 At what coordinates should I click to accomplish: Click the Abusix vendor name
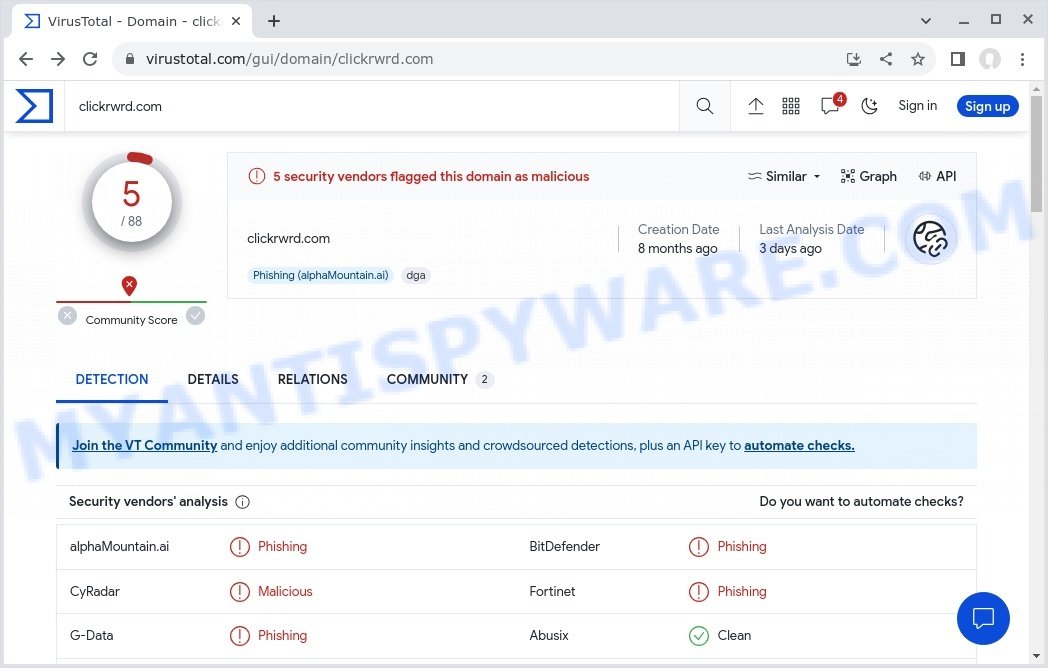point(549,635)
